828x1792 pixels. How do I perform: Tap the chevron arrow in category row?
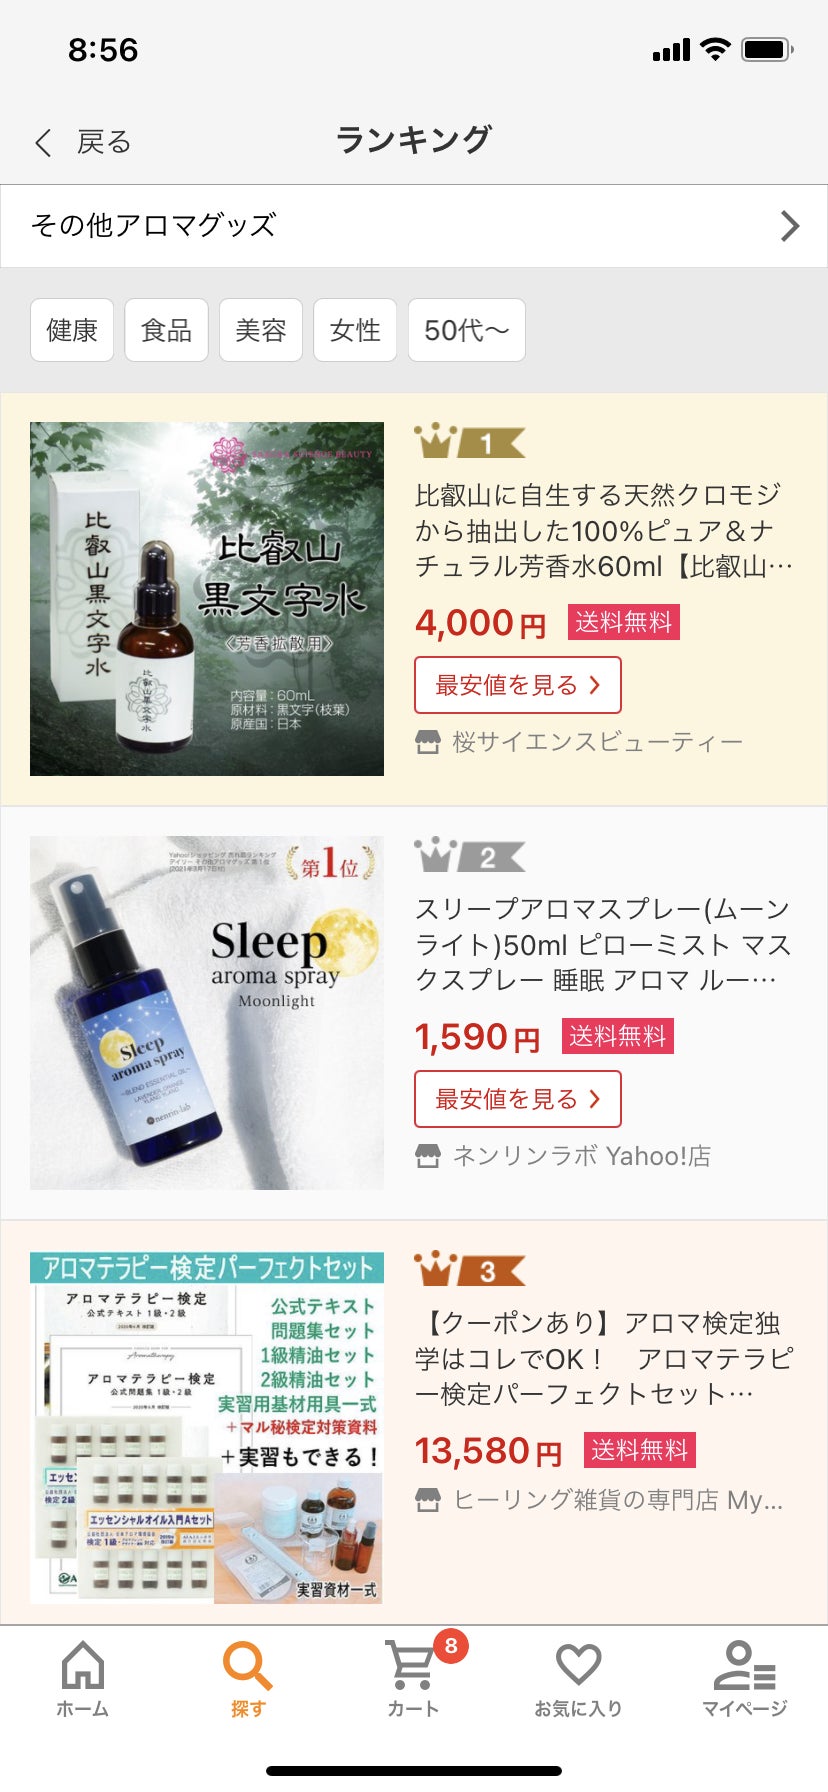point(790,226)
